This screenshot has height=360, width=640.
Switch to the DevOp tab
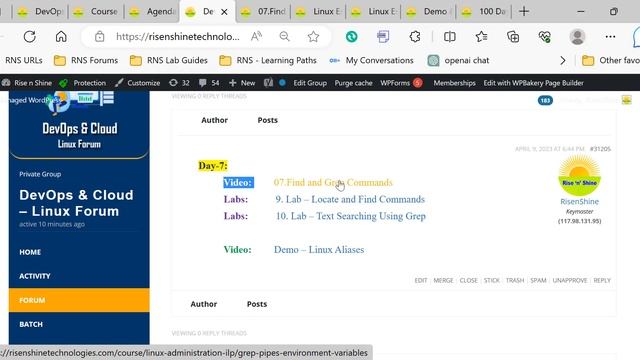(x=40, y=11)
